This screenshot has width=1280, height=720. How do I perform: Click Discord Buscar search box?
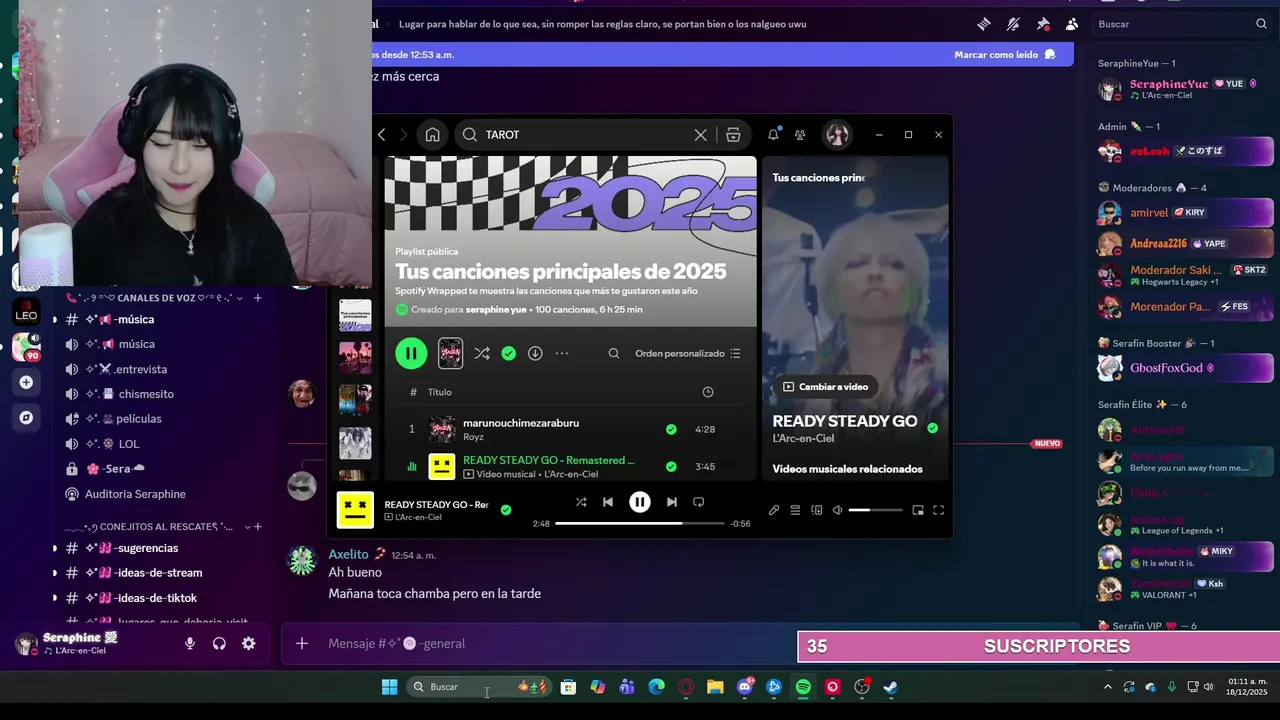1182,24
